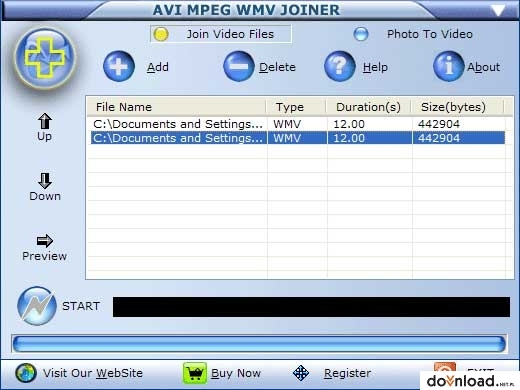Image resolution: width=520 pixels, height=390 pixels.
Task: Select the Photo To Video radio option
Action: coord(361,34)
